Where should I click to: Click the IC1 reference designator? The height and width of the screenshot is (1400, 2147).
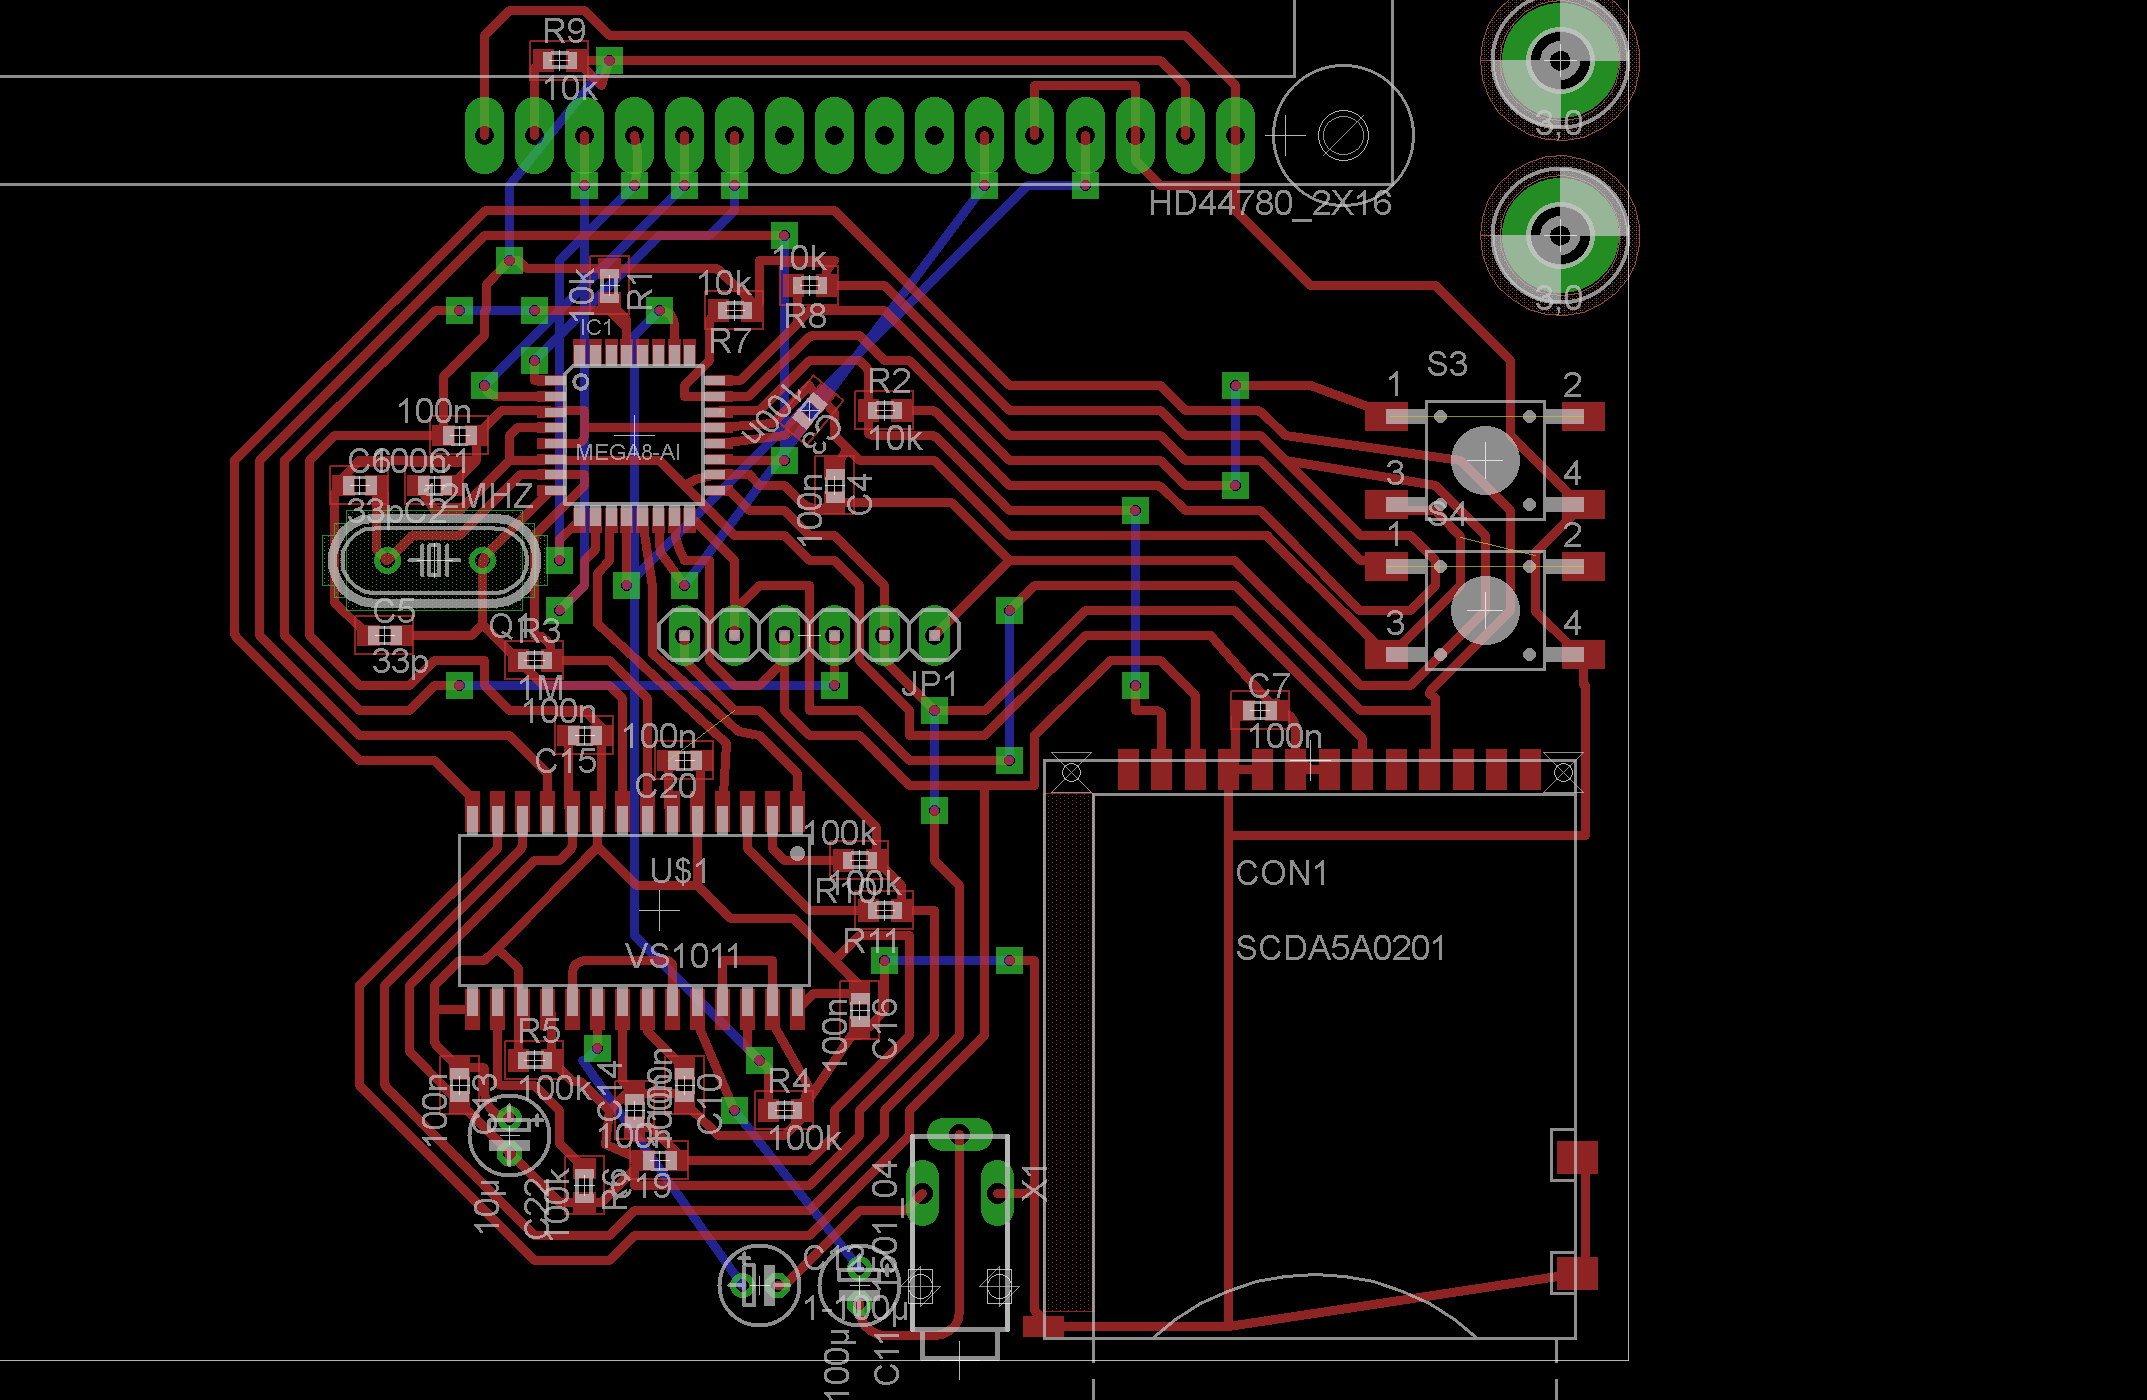coord(597,327)
